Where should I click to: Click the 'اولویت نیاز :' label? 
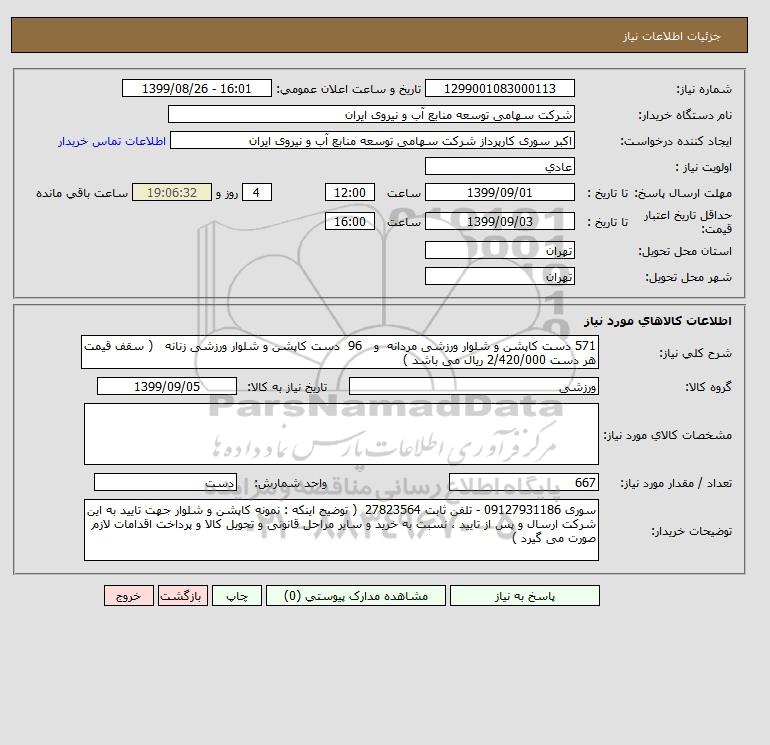tap(704, 167)
